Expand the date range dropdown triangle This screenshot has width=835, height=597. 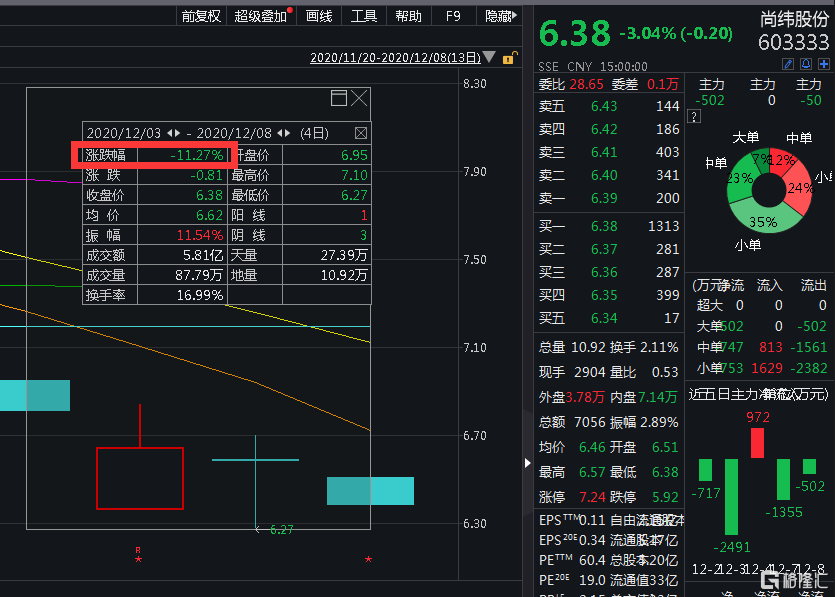[489, 56]
